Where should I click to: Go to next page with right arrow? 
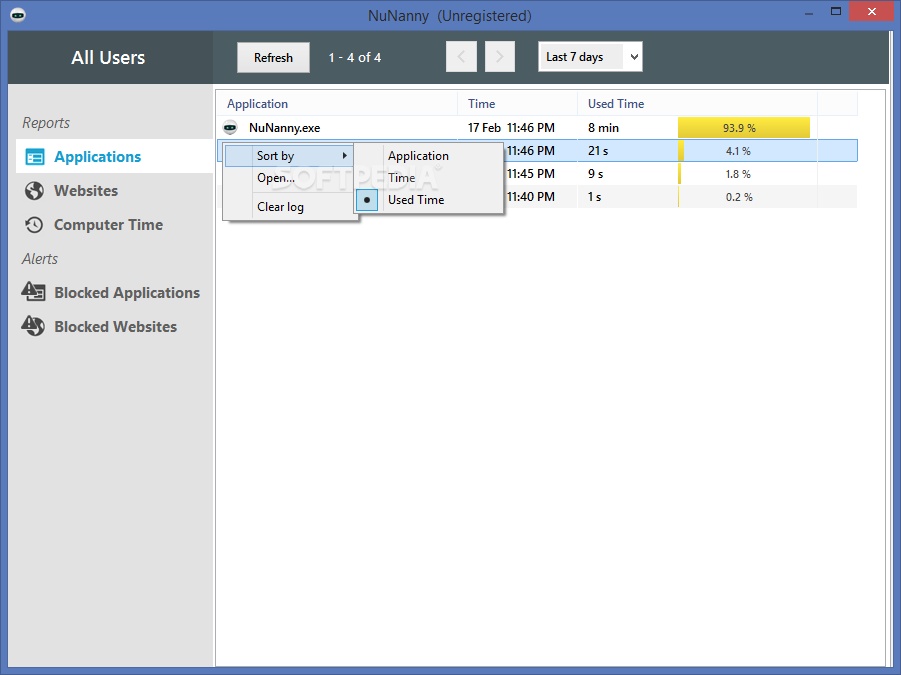click(x=499, y=57)
